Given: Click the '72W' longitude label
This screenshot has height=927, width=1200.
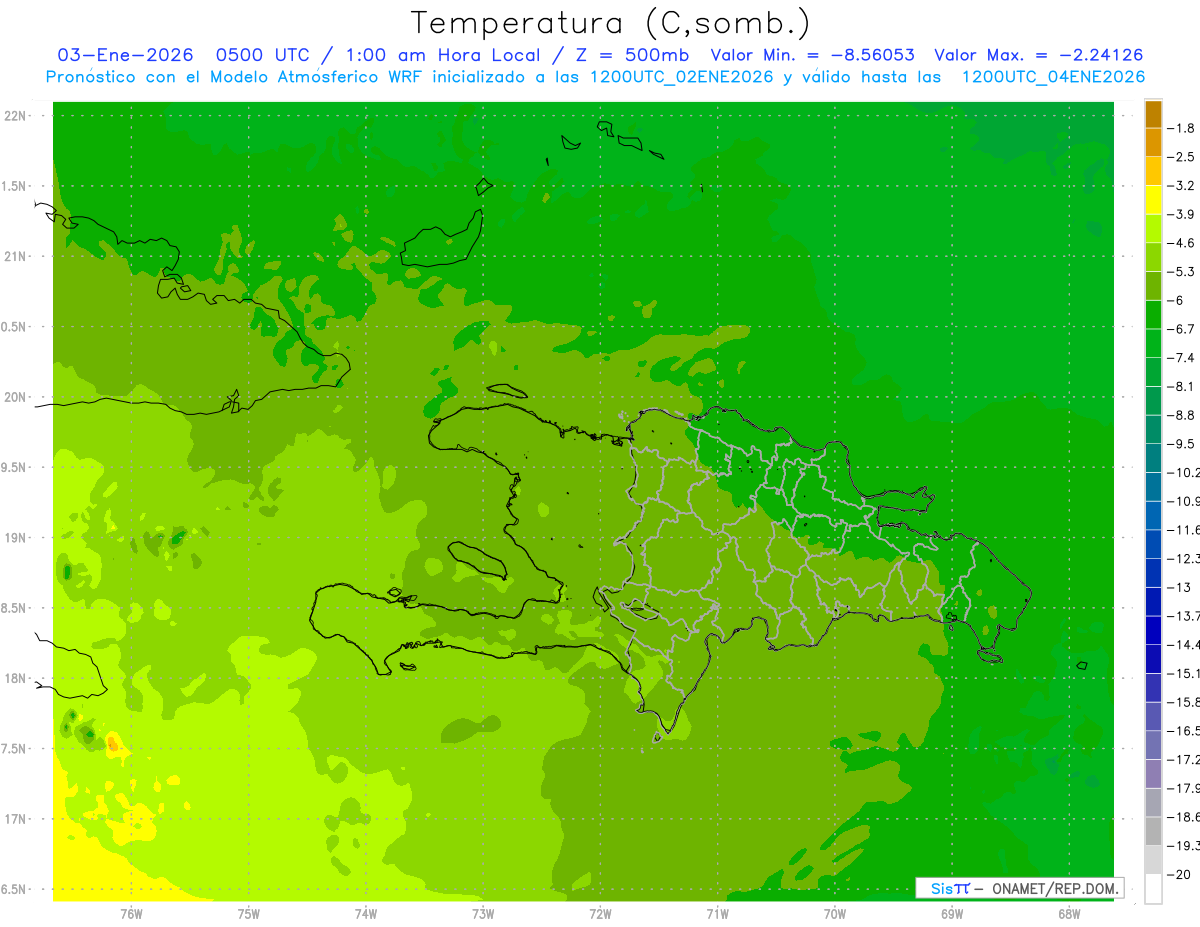Looking at the screenshot, I should pos(600,912).
